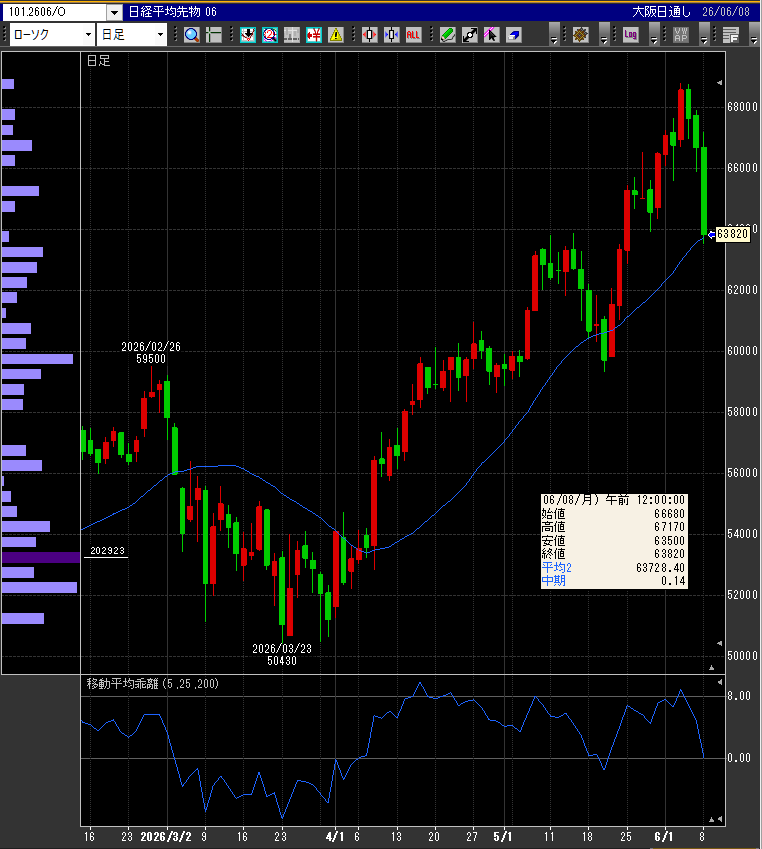
Task: Toggle the VWAP icon
Action: [x=681, y=35]
